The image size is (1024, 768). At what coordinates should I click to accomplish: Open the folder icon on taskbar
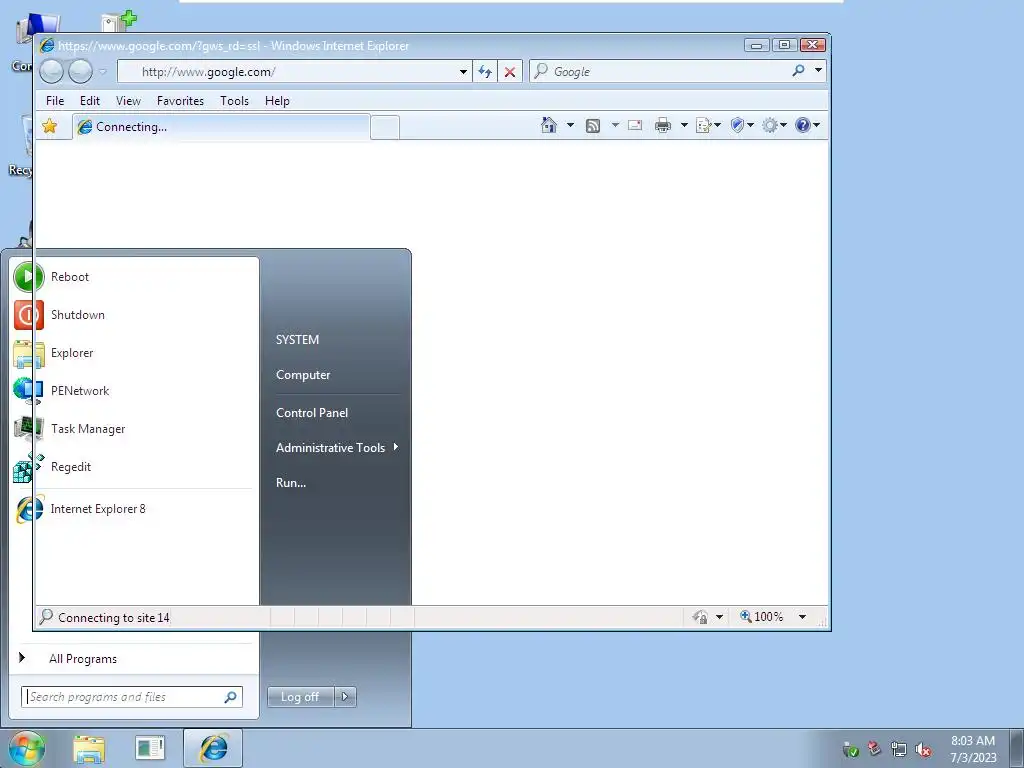89,749
